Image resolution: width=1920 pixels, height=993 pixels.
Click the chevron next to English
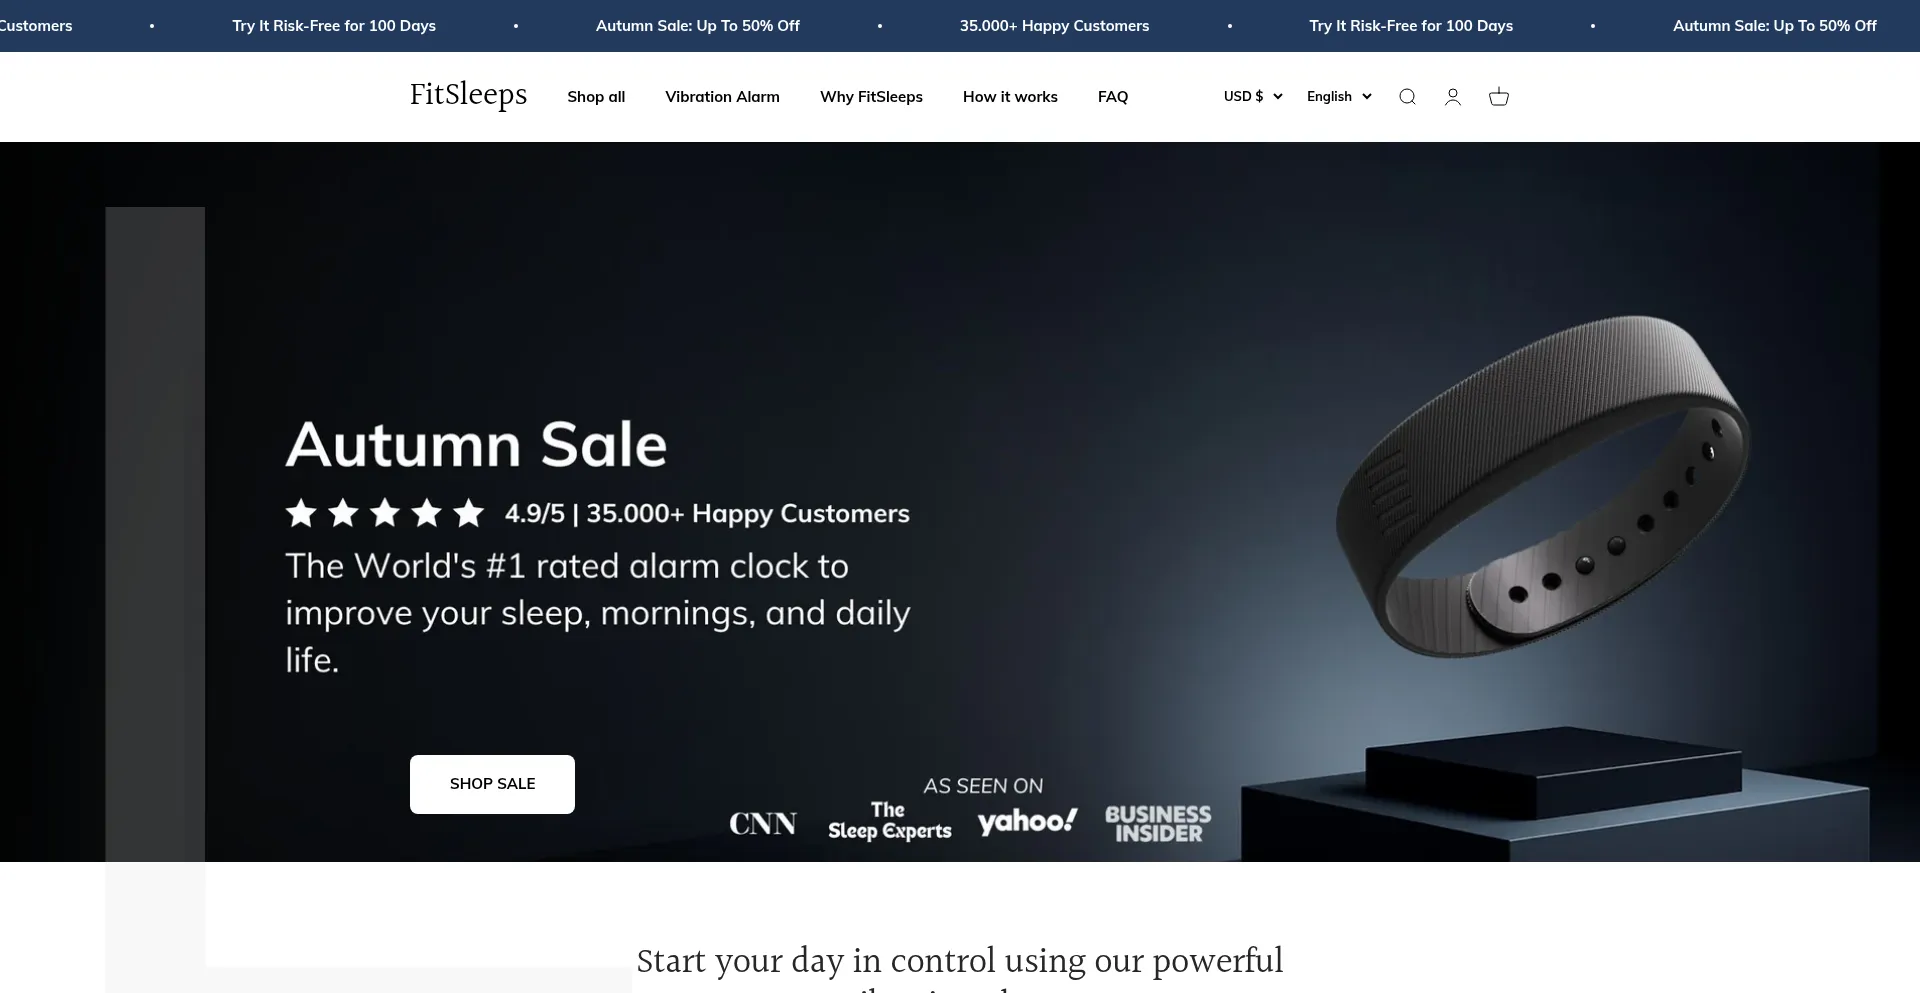[x=1367, y=97]
